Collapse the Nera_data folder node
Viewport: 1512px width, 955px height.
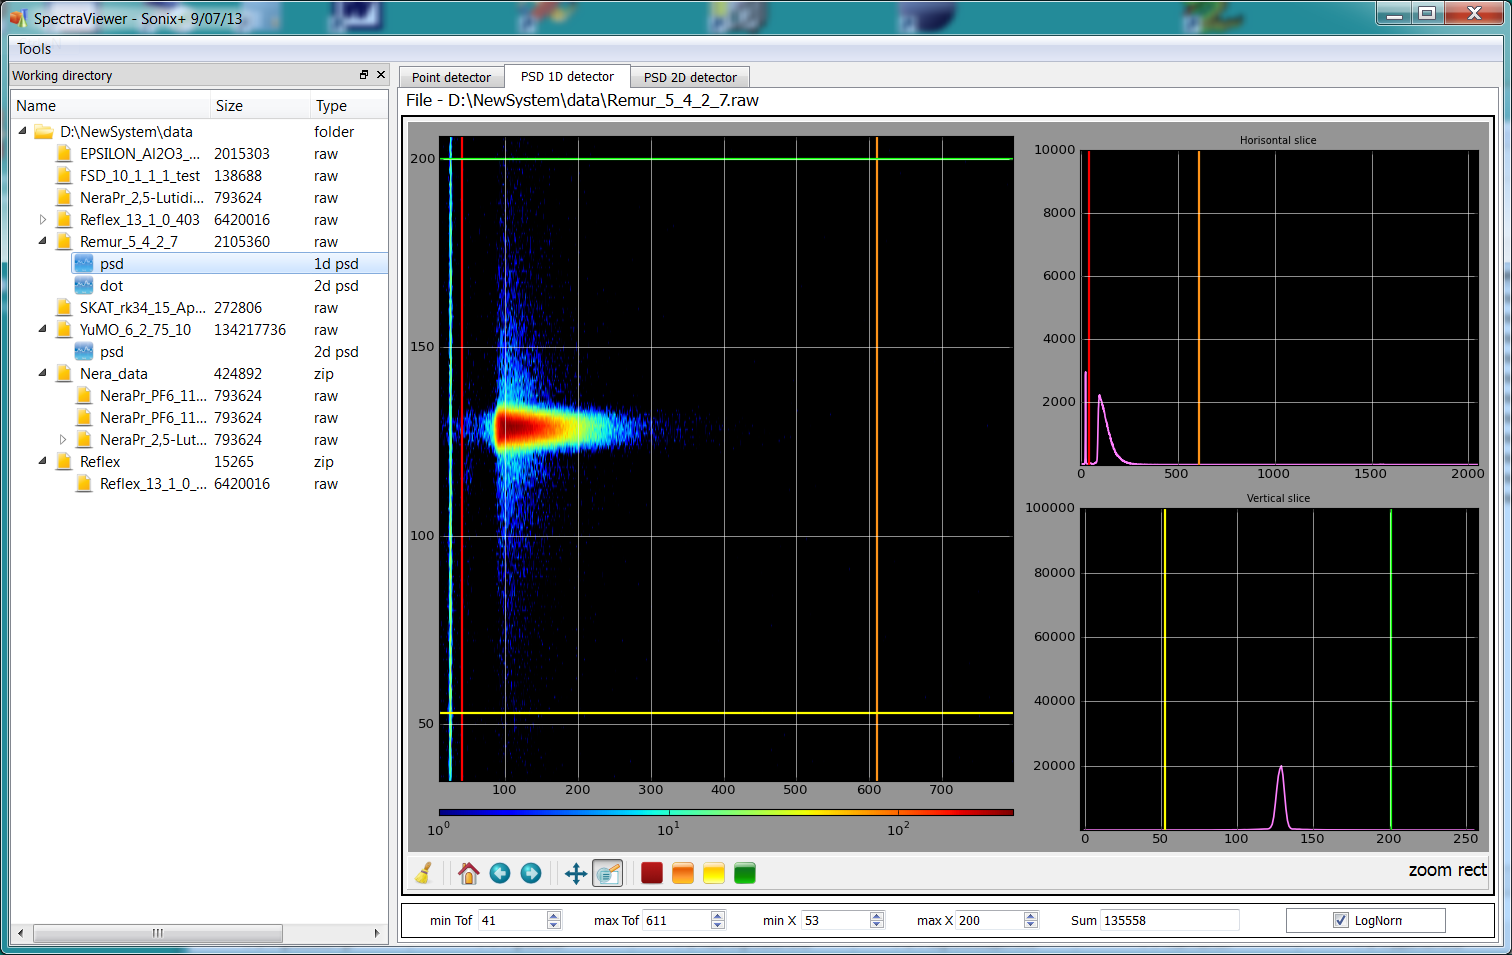(x=43, y=373)
